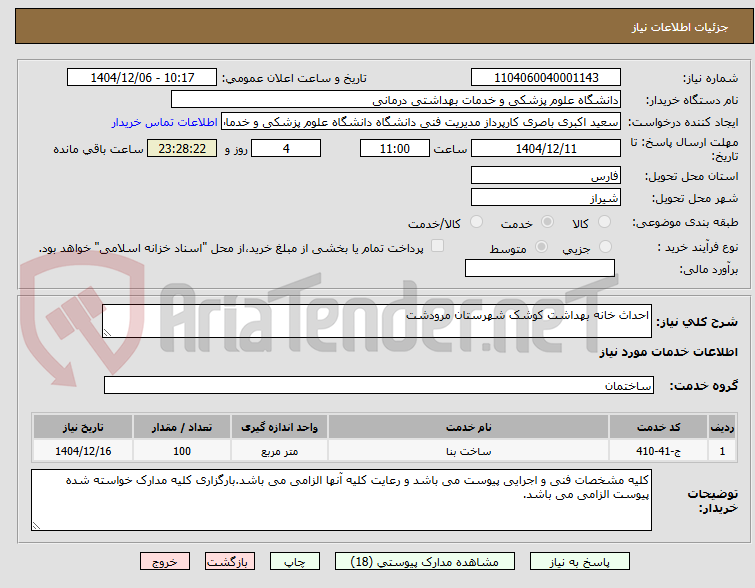Click the need number field 1104060040001143
755x588 pixels.
tap(546, 78)
